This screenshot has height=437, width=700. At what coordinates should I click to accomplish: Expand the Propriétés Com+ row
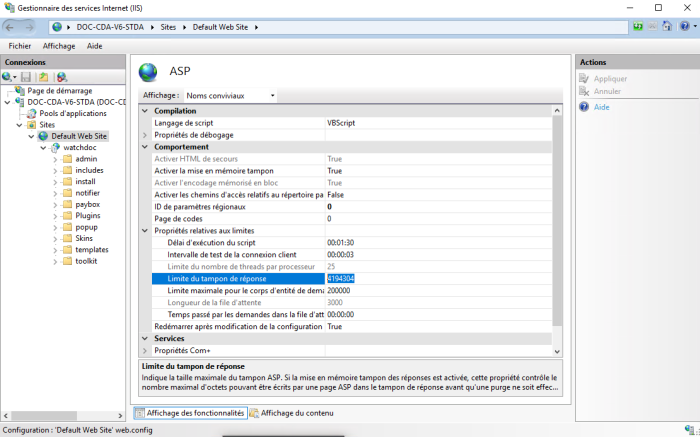[x=145, y=351]
